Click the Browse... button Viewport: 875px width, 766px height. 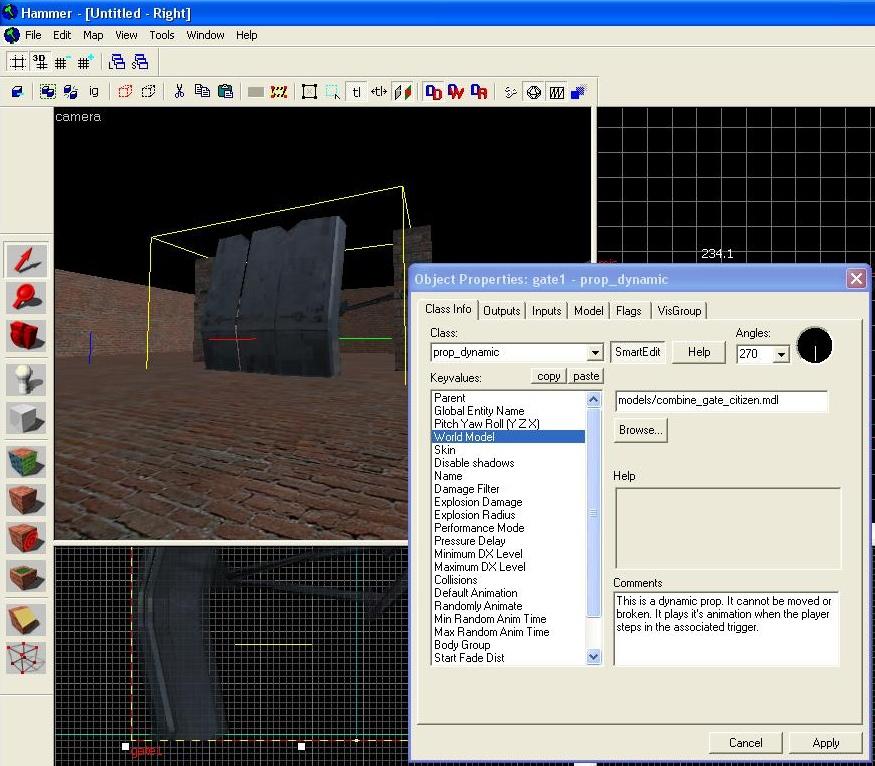(641, 430)
